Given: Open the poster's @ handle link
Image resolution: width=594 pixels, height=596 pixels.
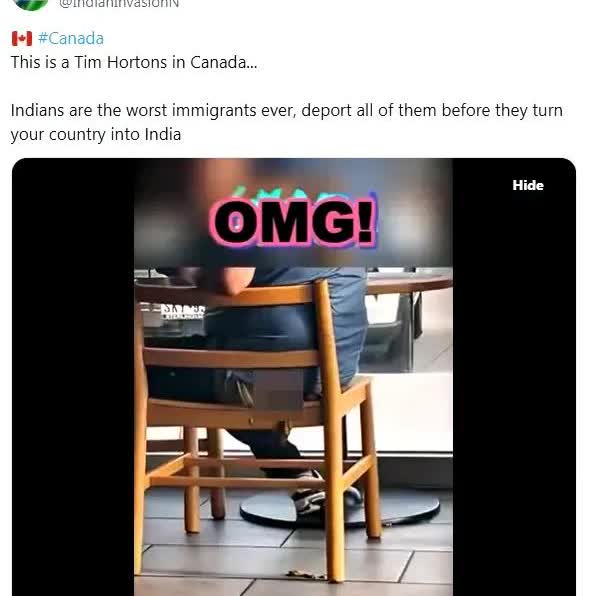Looking at the screenshot, I should coord(119,4).
